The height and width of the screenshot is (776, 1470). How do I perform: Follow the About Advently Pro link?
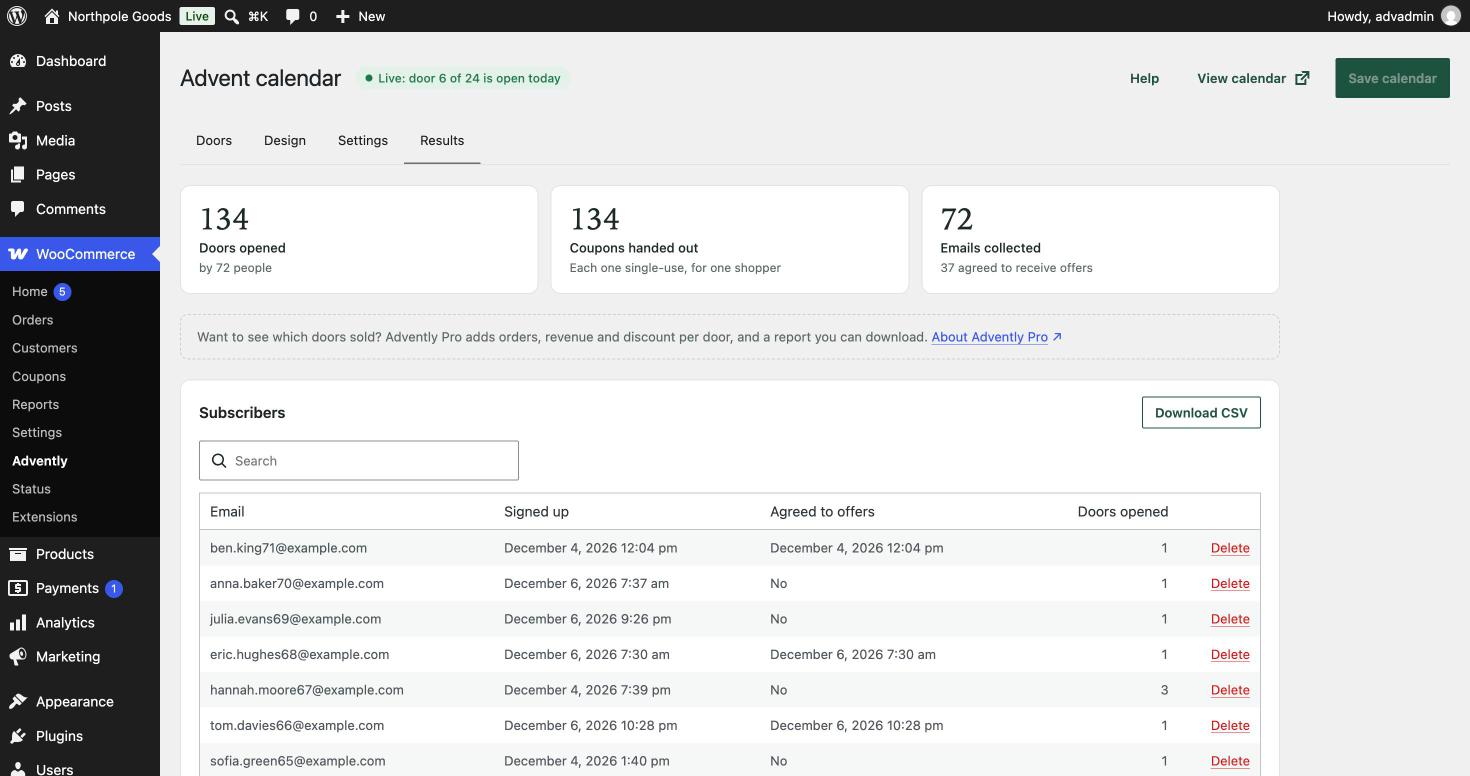[996, 337]
